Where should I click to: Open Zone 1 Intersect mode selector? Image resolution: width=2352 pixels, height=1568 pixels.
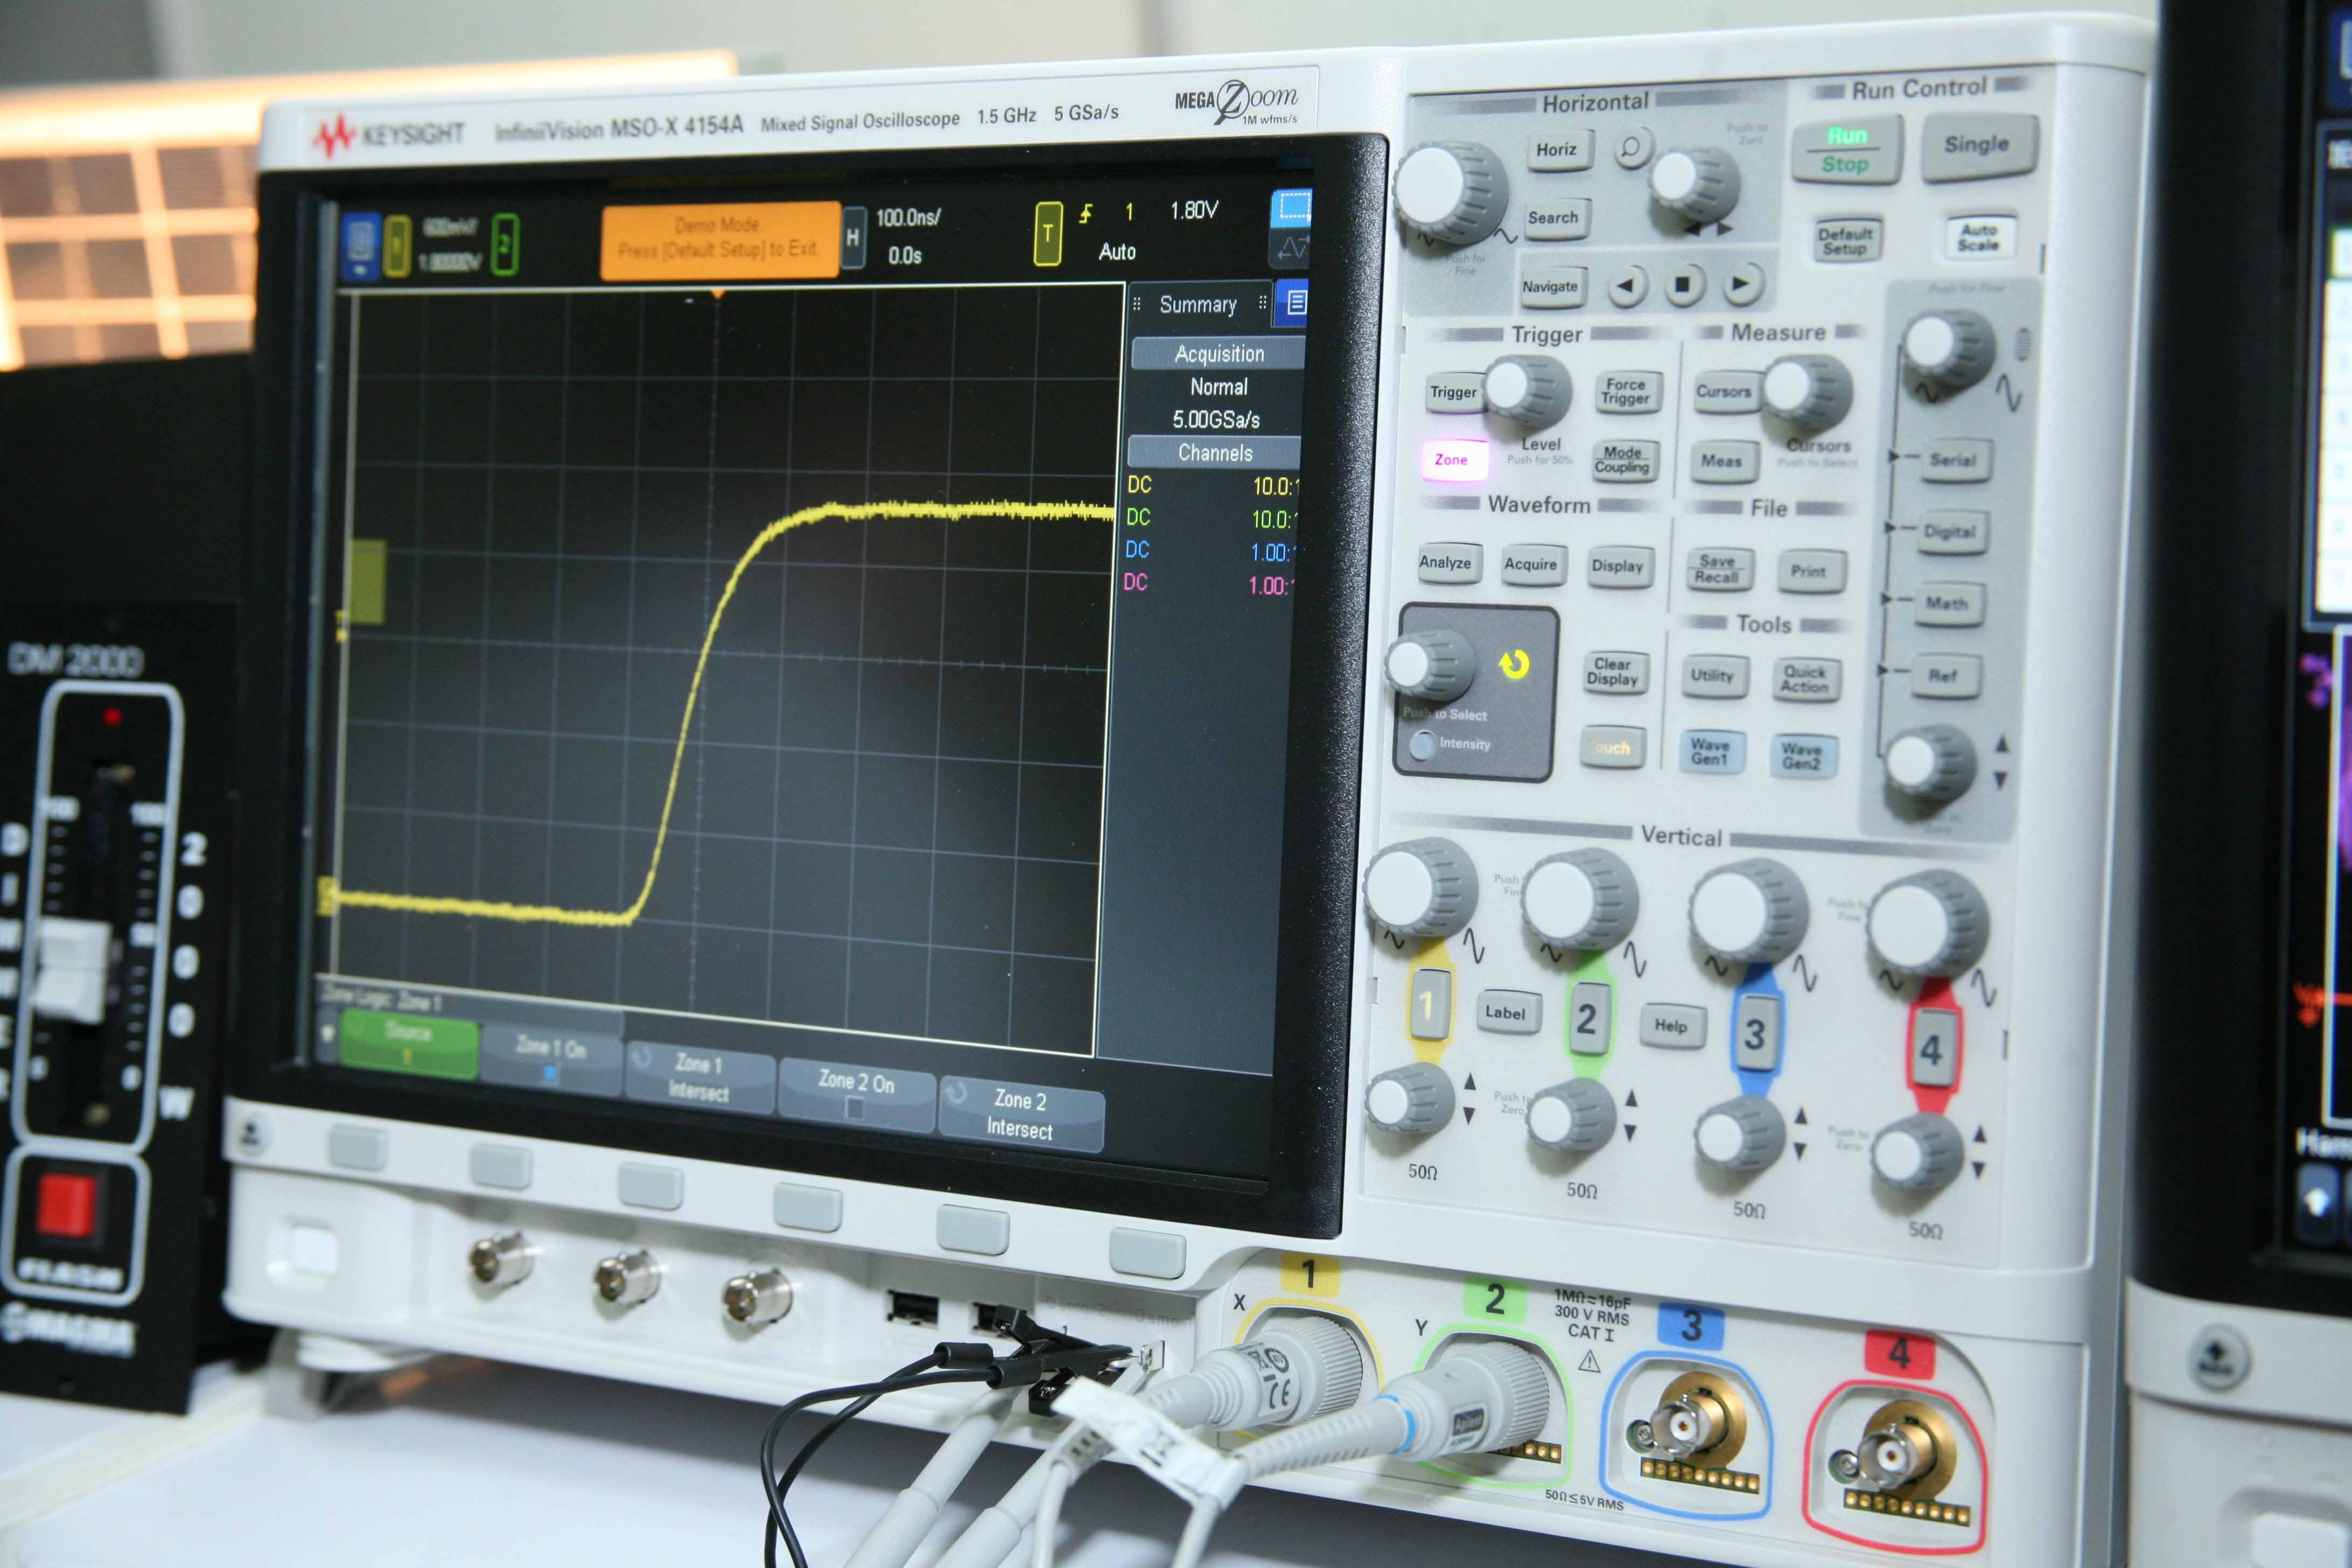(698, 1077)
